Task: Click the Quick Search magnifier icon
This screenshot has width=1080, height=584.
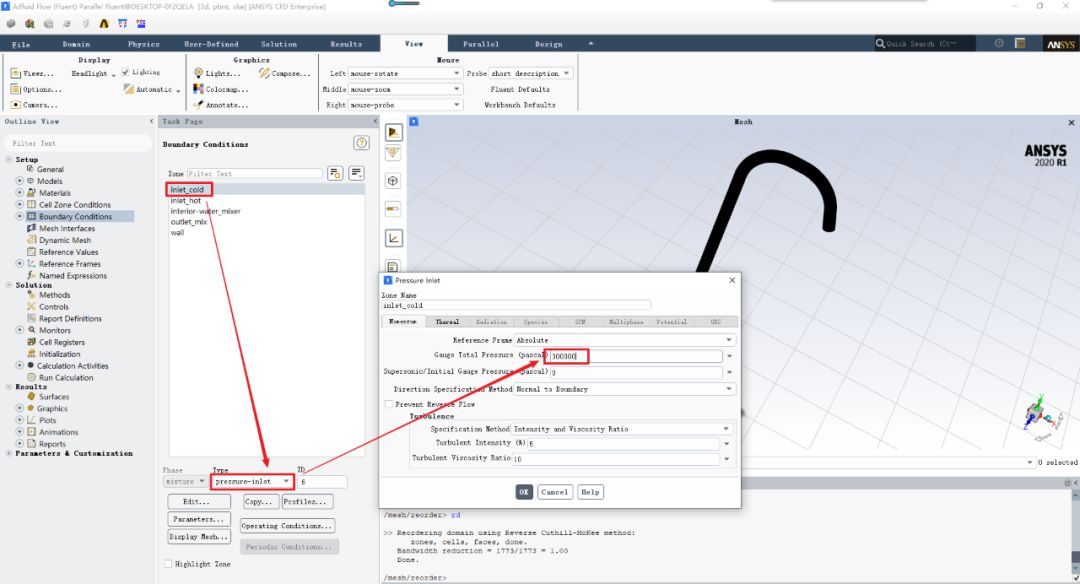Action: click(x=880, y=43)
